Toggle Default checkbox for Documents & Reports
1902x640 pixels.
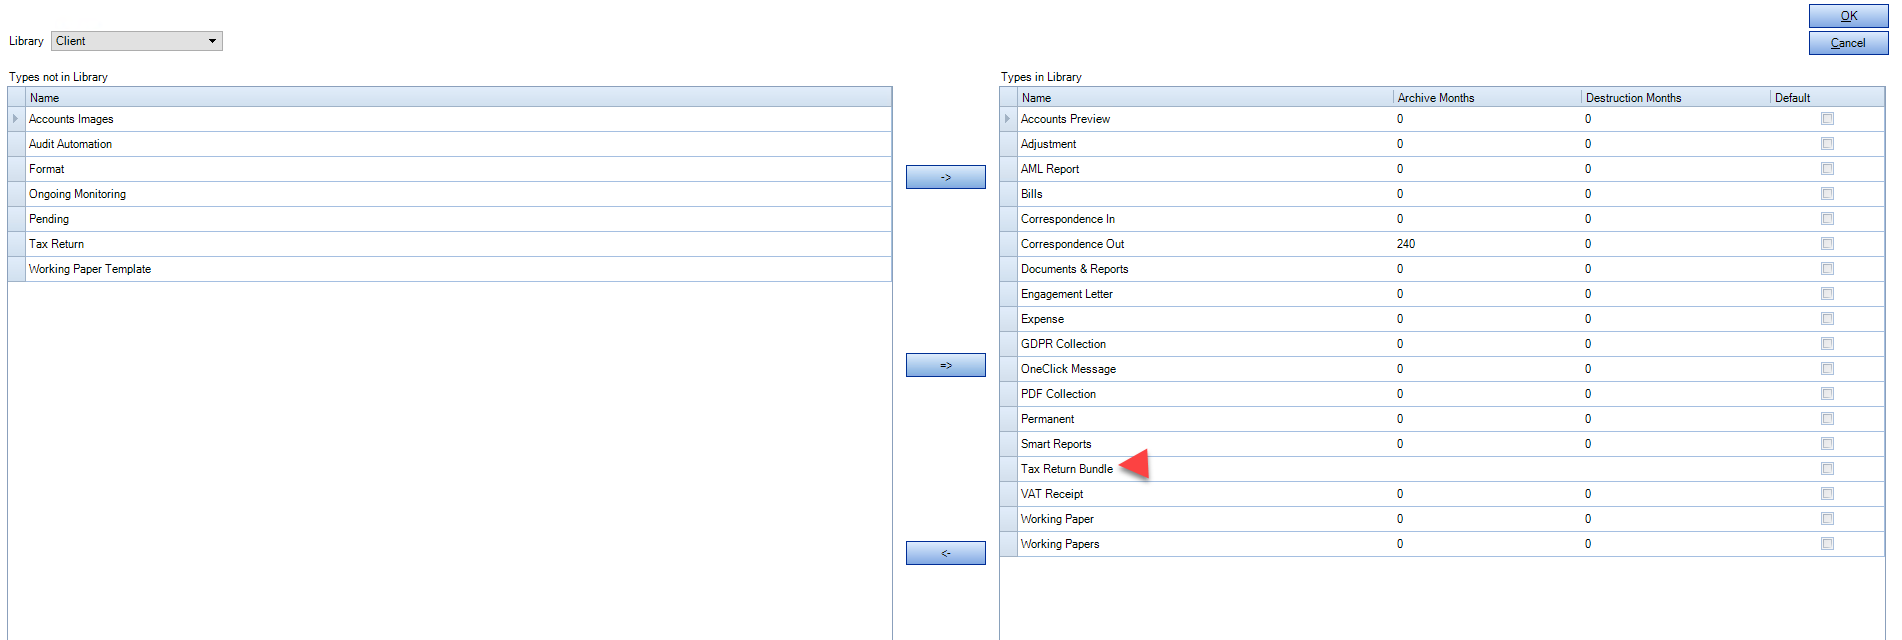click(x=1827, y=269)
